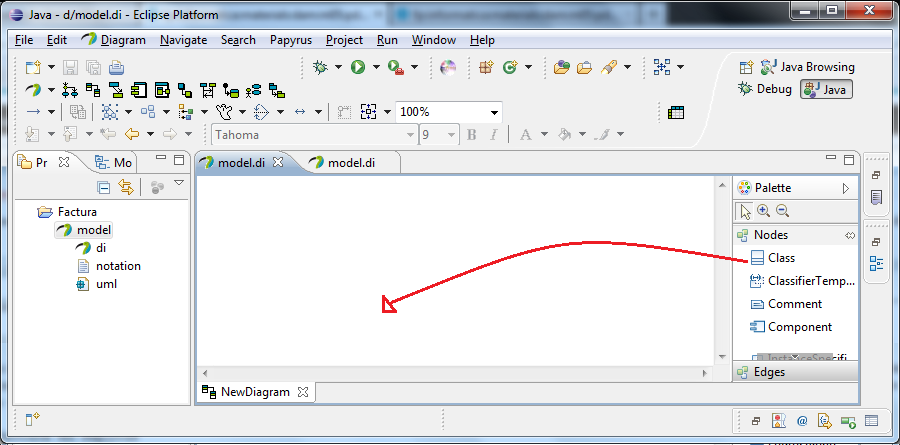Collapse all in the project explorer
Image resolution: width=900 pixels, height=445 pixels.
(x=104, y=187)
